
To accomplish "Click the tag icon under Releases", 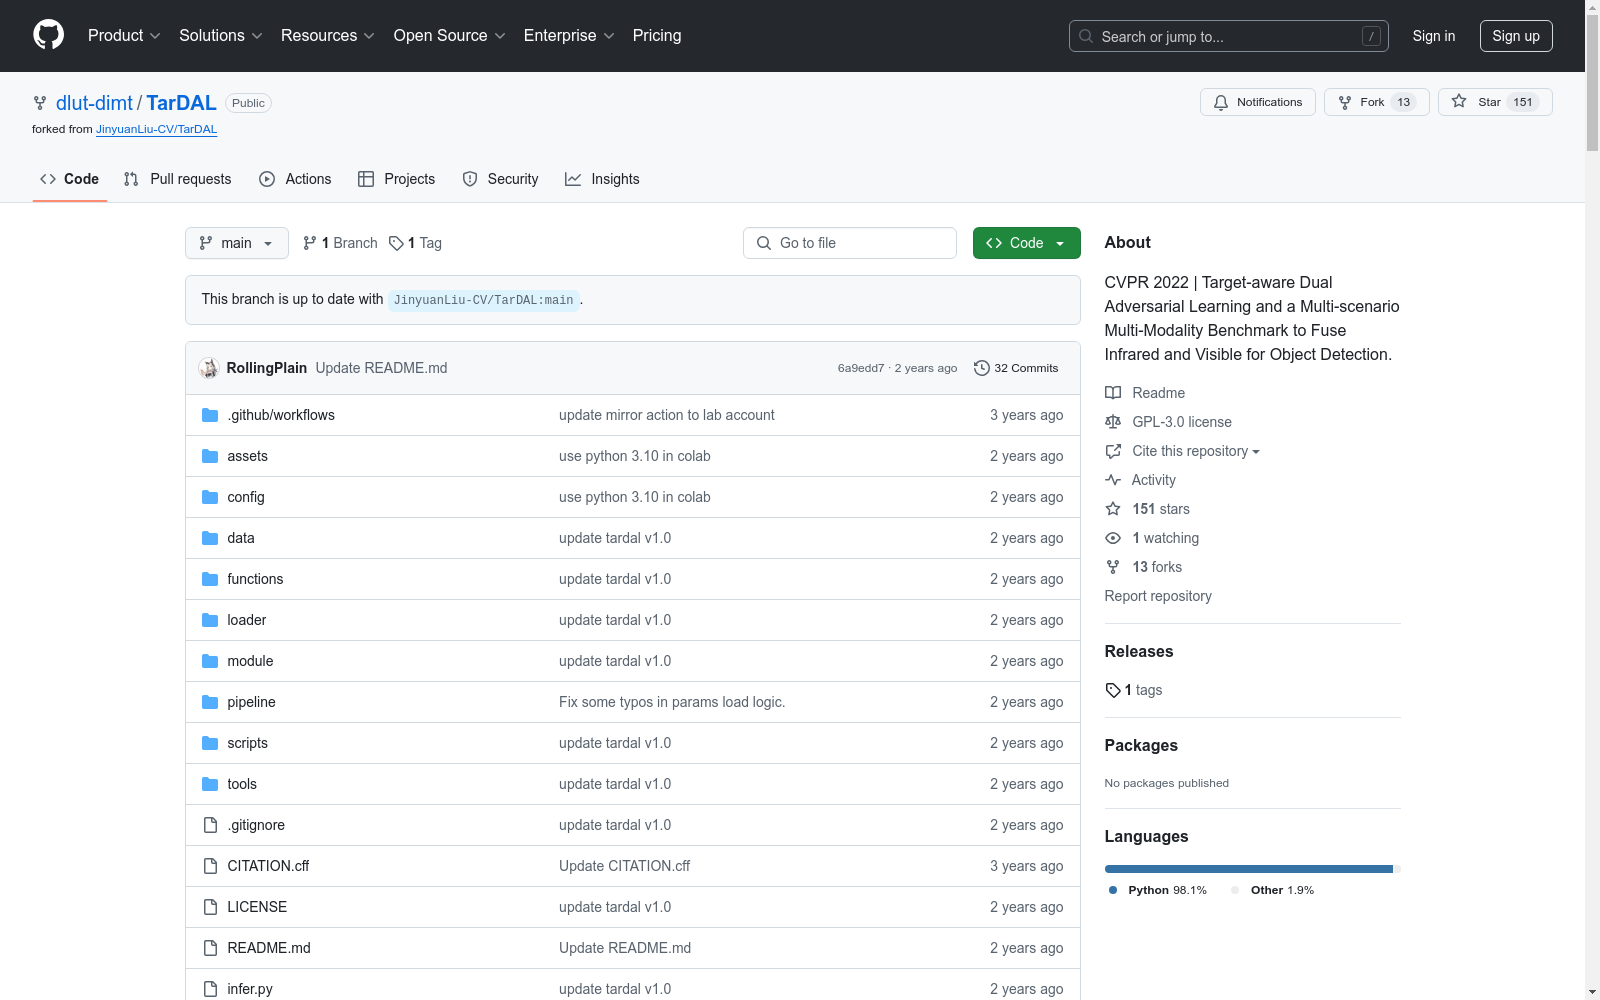I will (x=1113, y=690).
